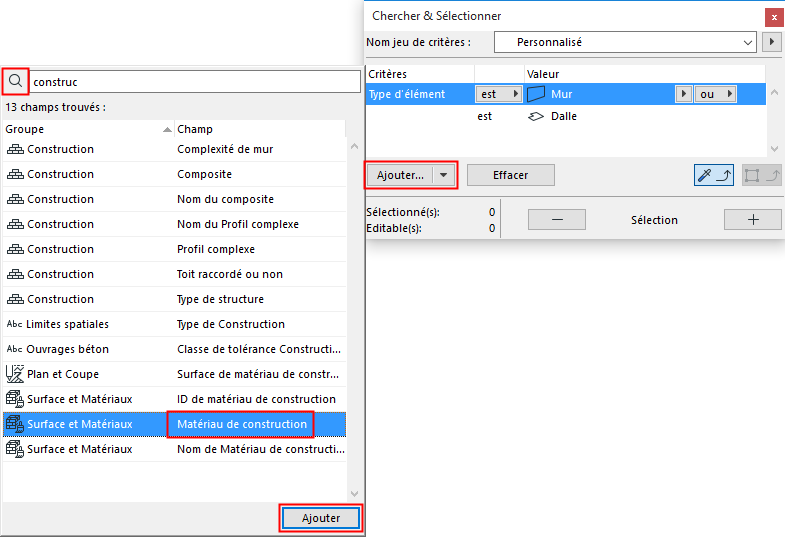Open the 'est' operator dropdown
This screenshot has height=537, width=785.
pyautogui.click(x=499, y=94)
